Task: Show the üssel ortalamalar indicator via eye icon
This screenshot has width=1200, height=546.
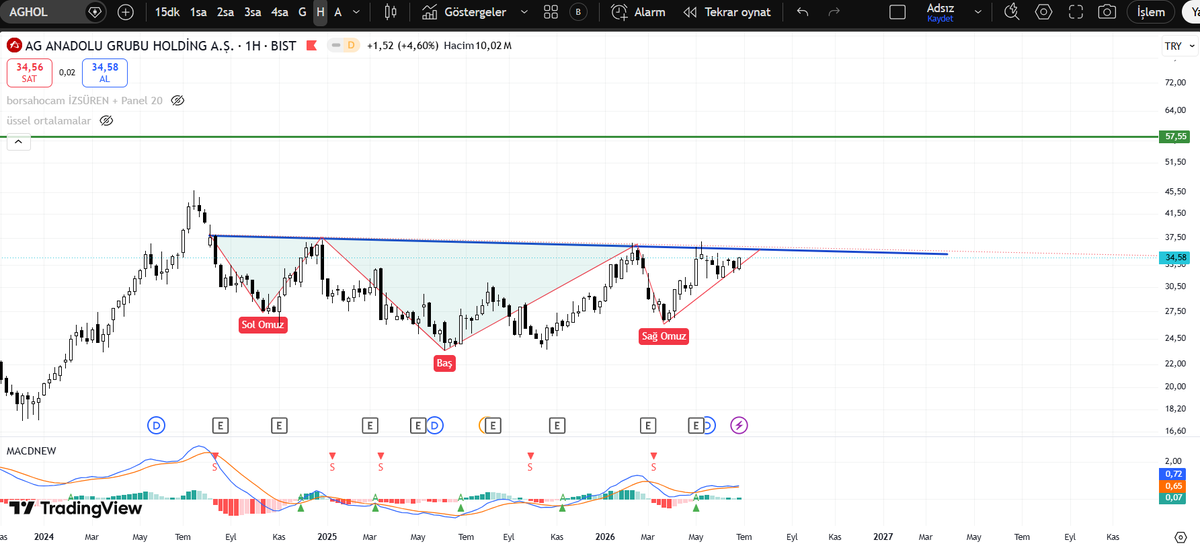Action: point(106,121)
